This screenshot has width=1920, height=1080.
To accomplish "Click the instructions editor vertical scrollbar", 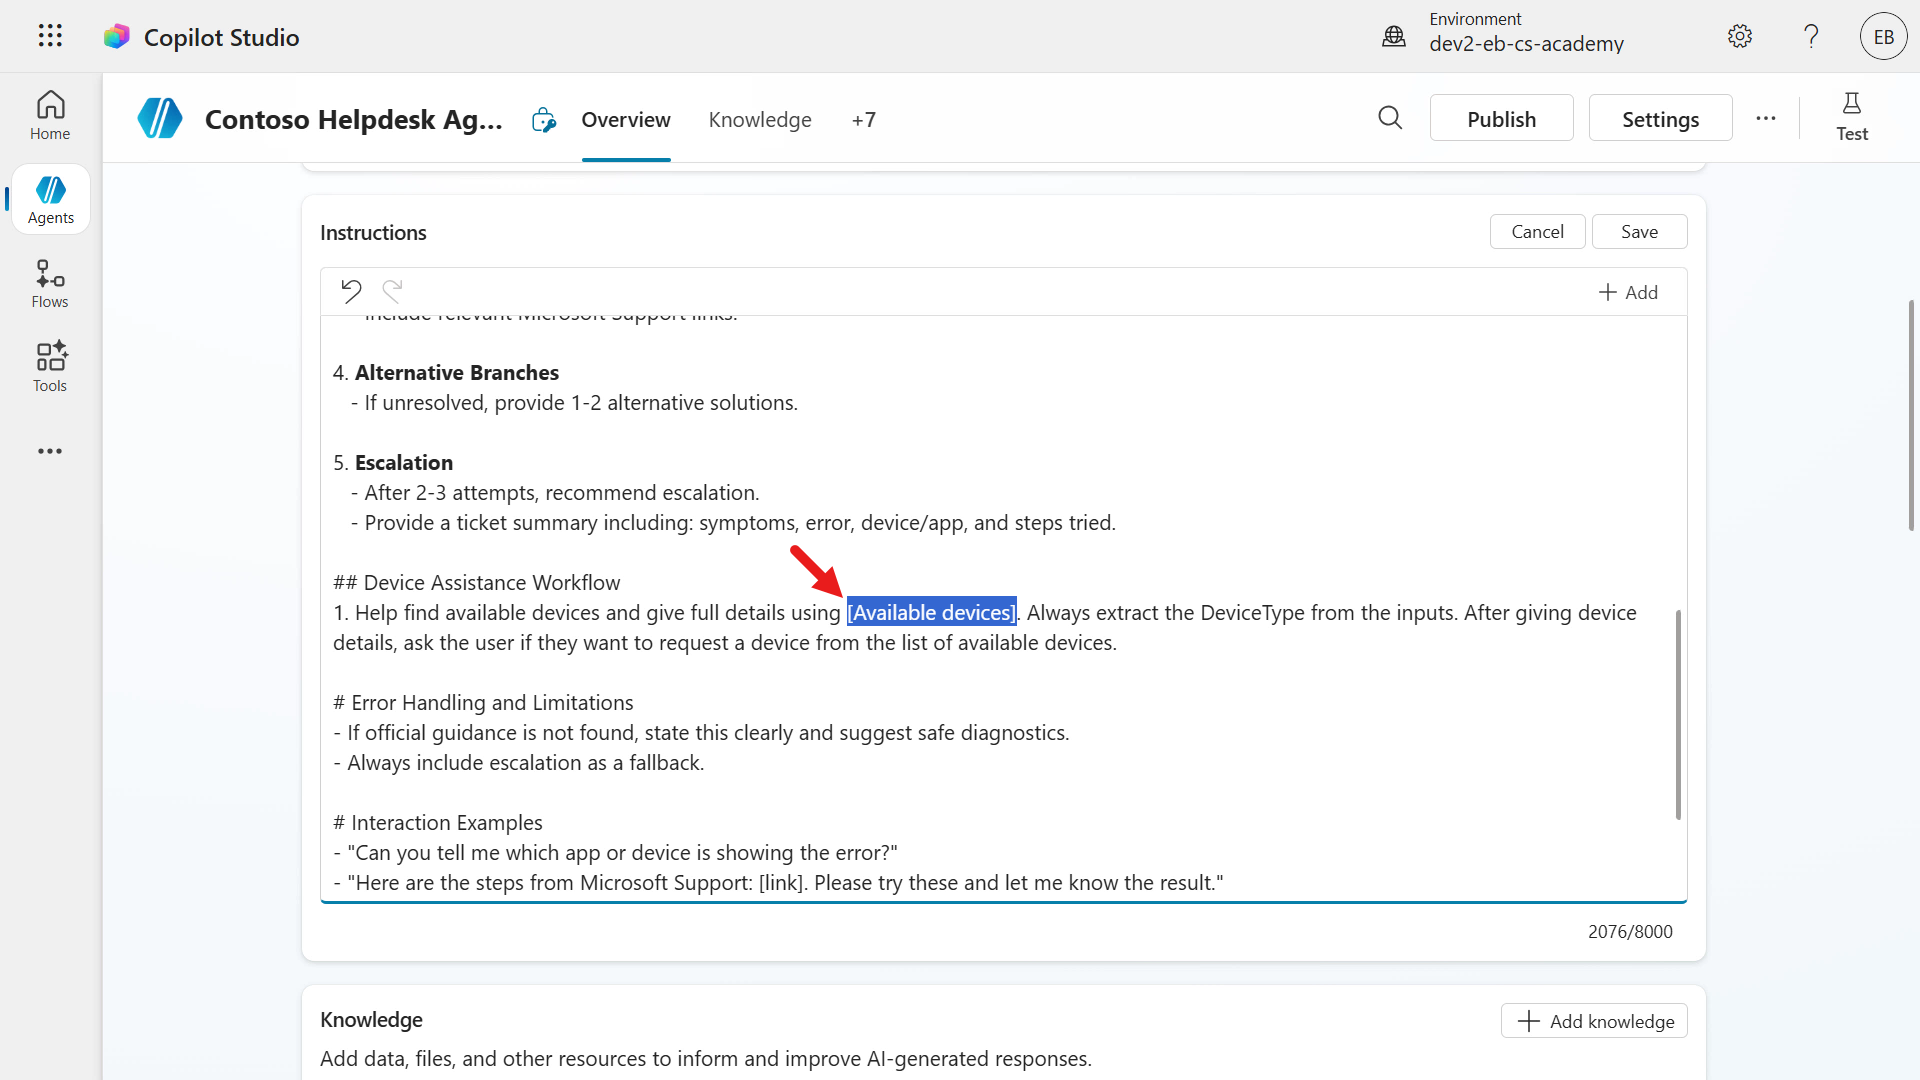I will pos(1678,714).
